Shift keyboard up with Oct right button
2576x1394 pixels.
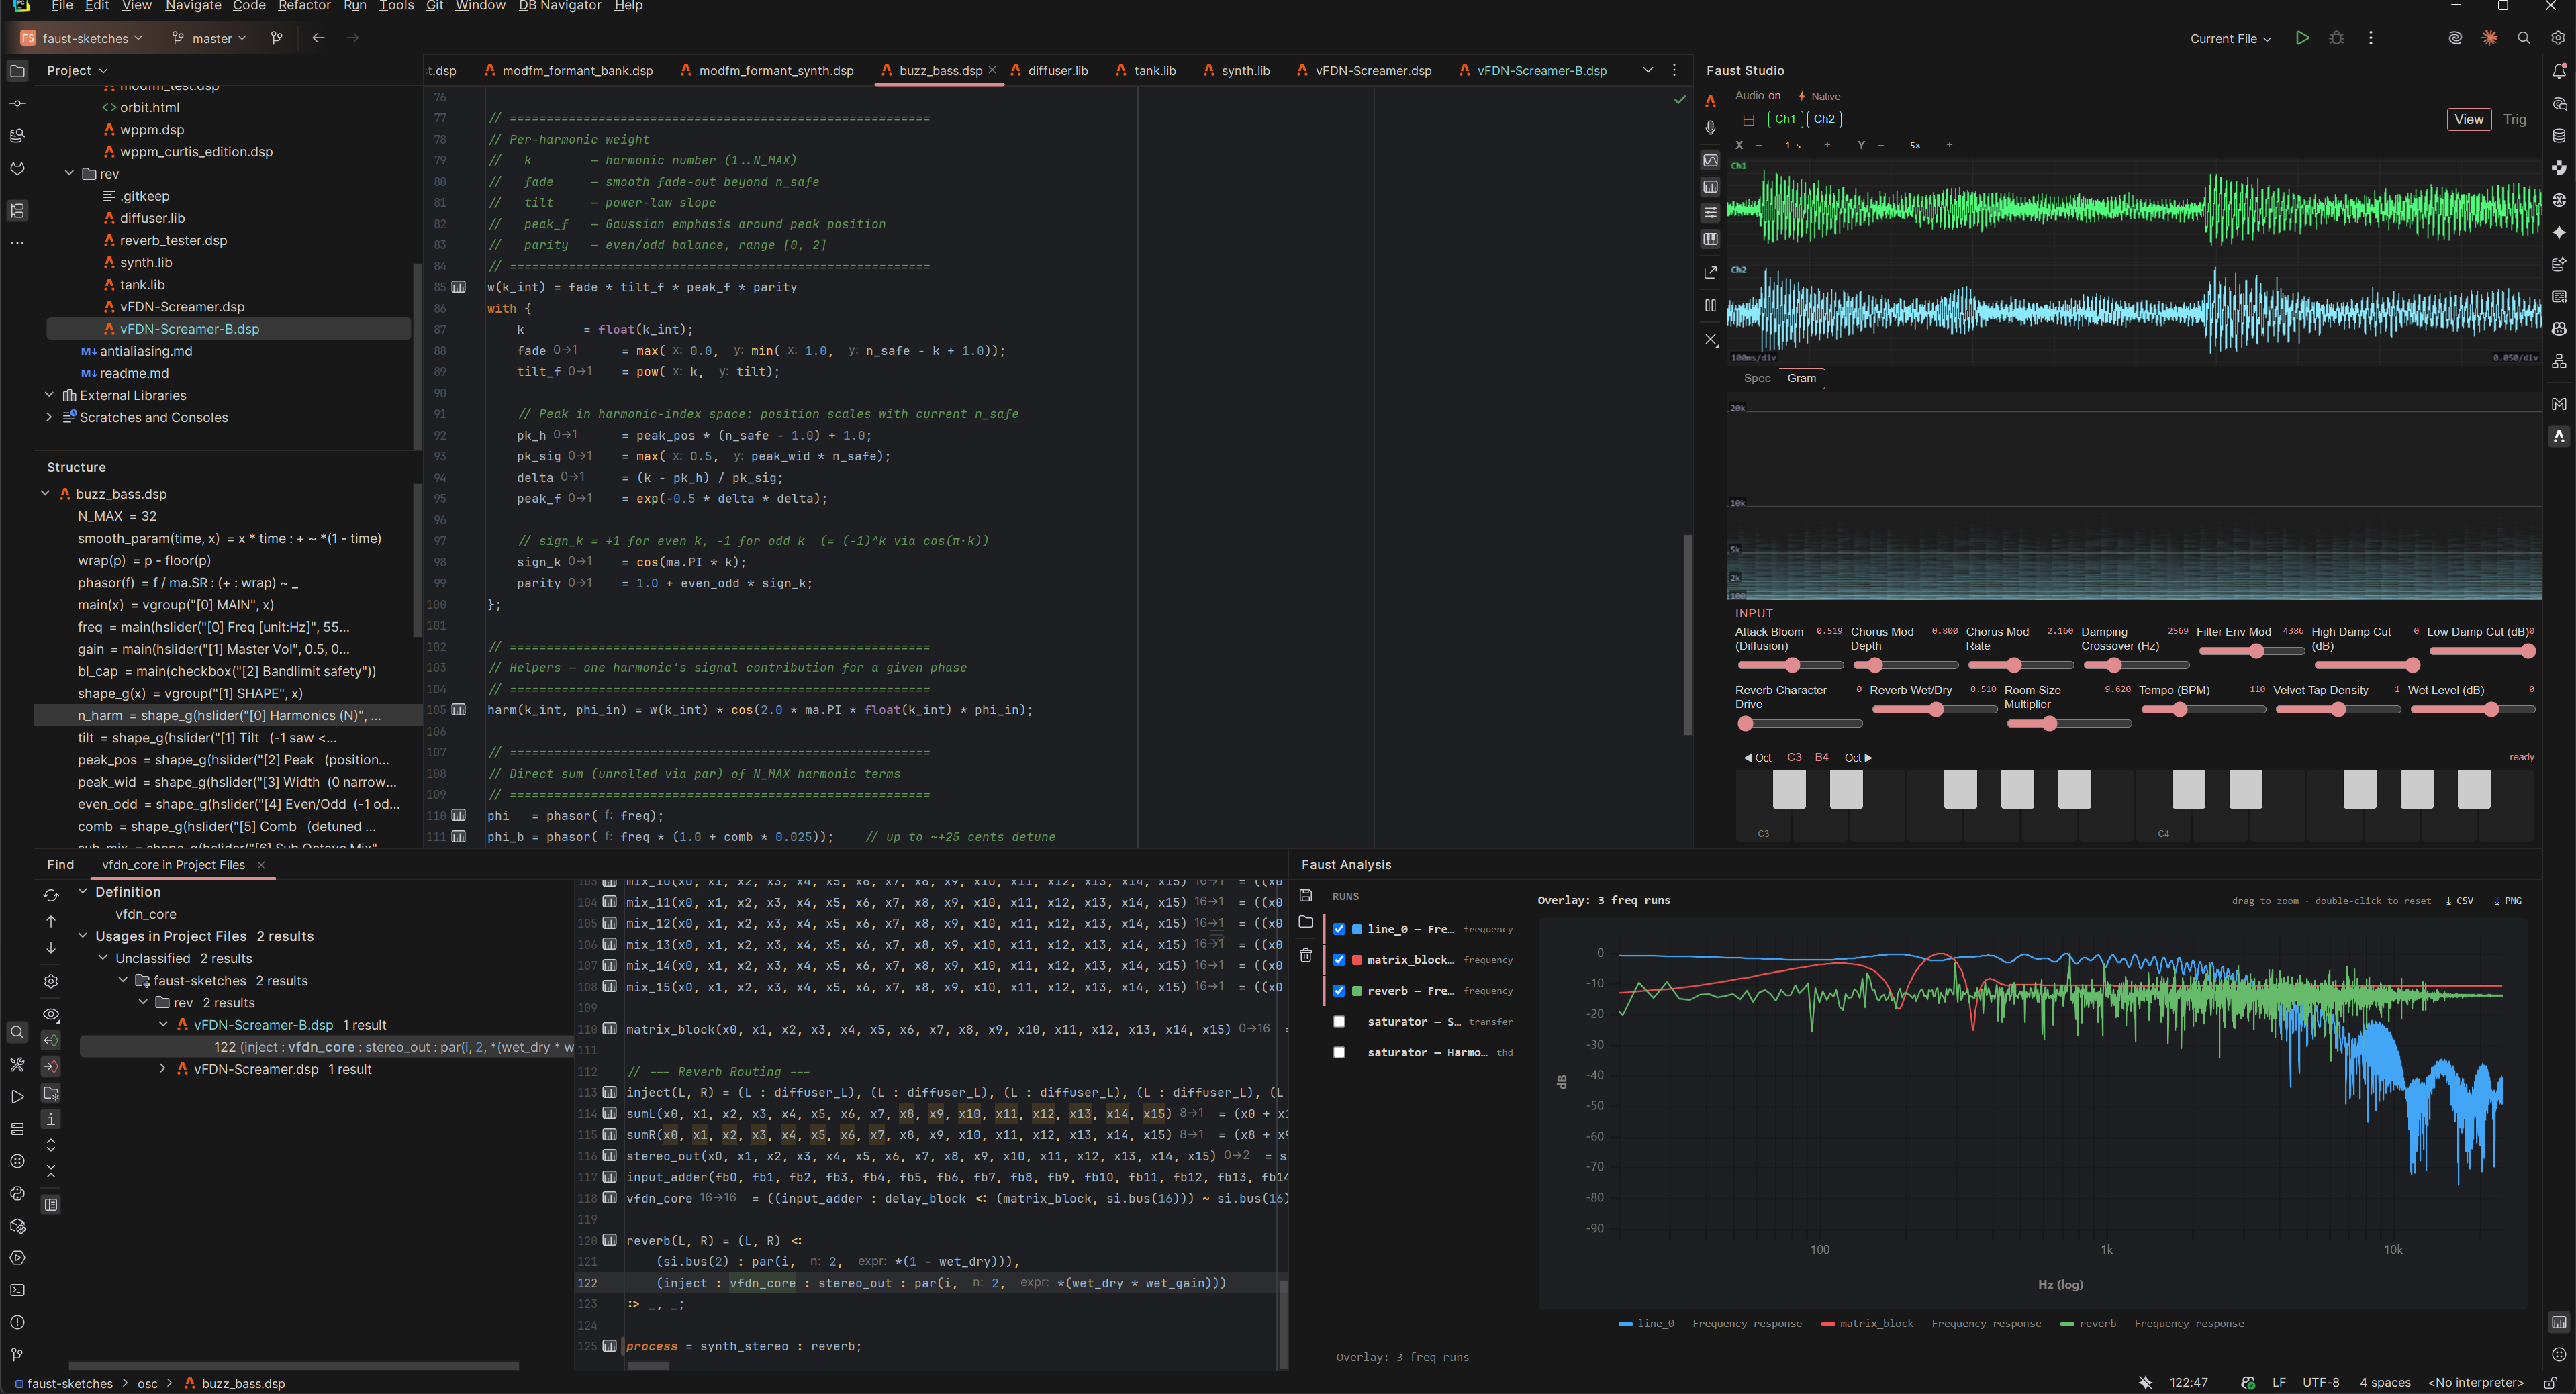[x=1858, y=758]
